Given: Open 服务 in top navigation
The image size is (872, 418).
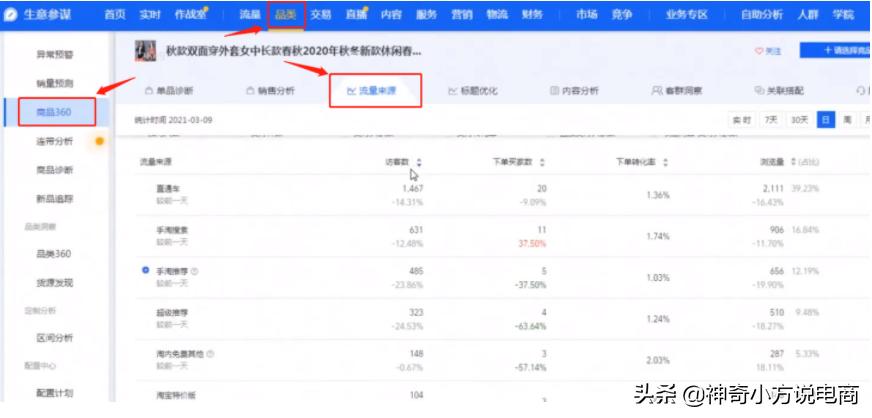Looking at the screenshot, I should pos(427,15).
